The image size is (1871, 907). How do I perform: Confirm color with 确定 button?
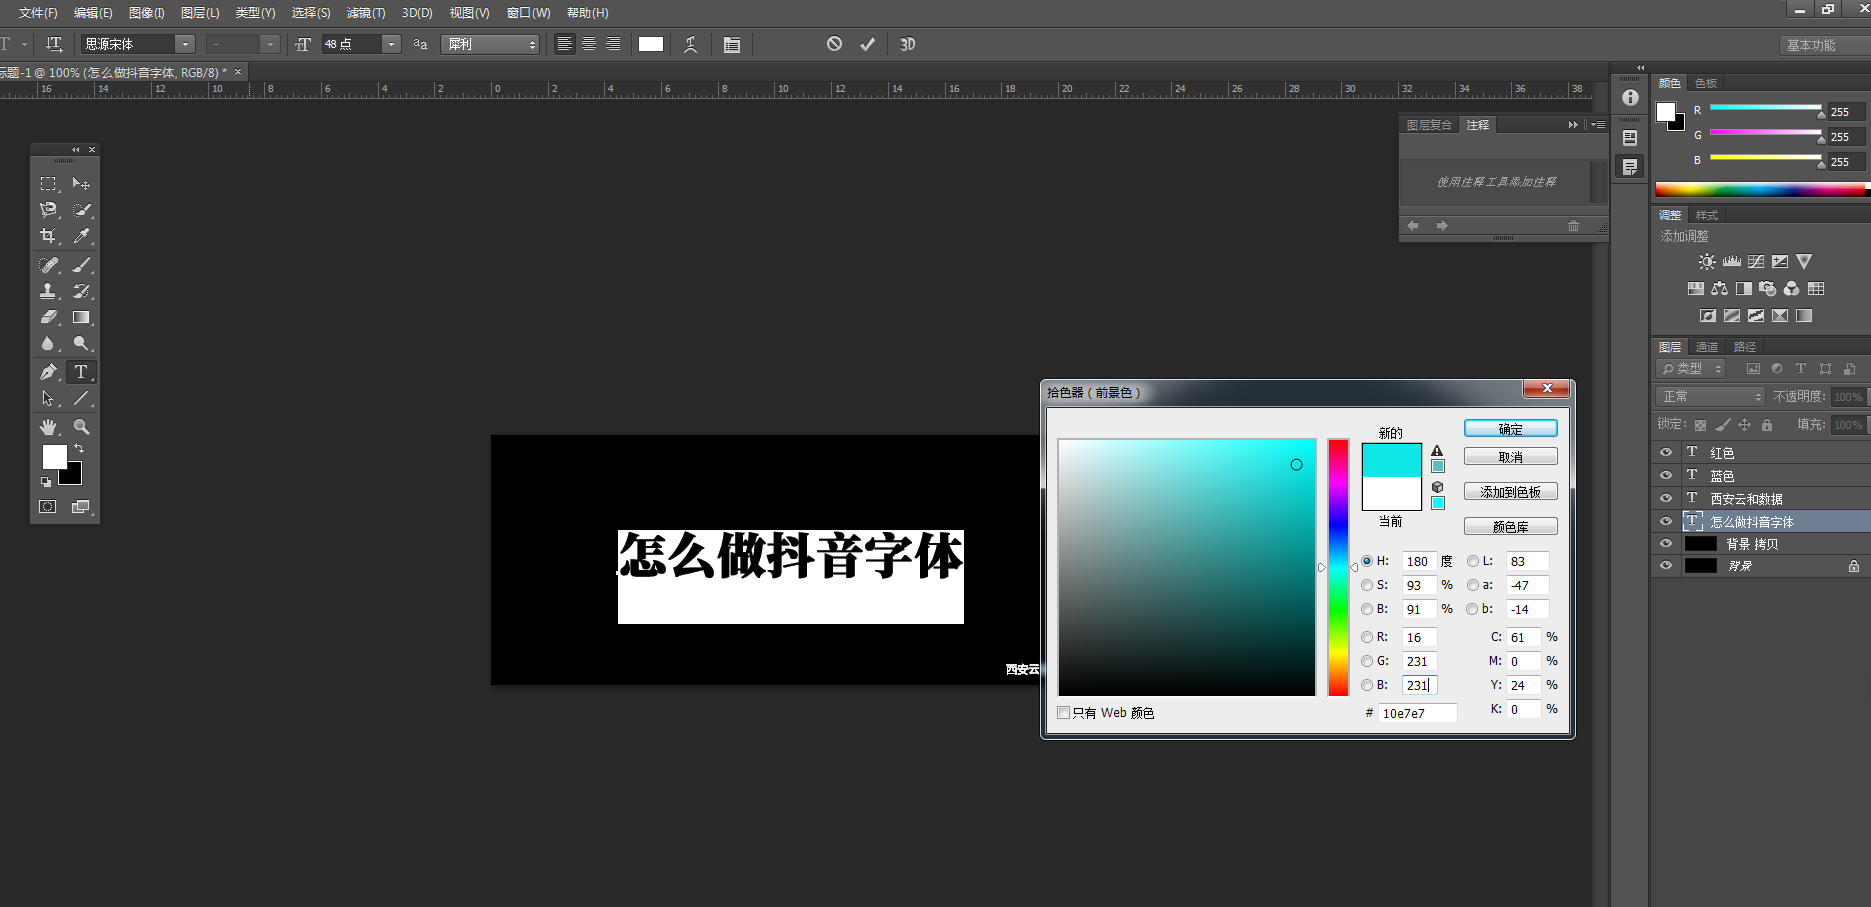[1510, 429]
